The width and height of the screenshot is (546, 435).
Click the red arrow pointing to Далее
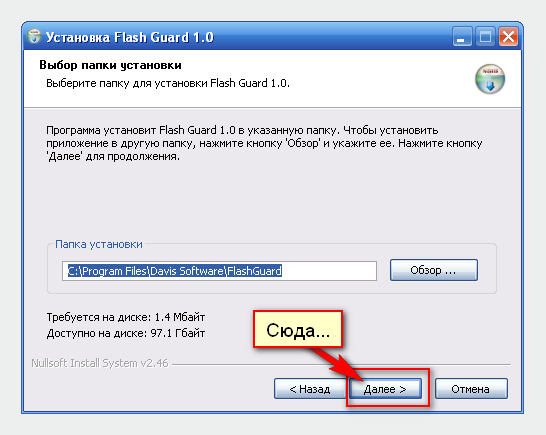tap(336, 364)
